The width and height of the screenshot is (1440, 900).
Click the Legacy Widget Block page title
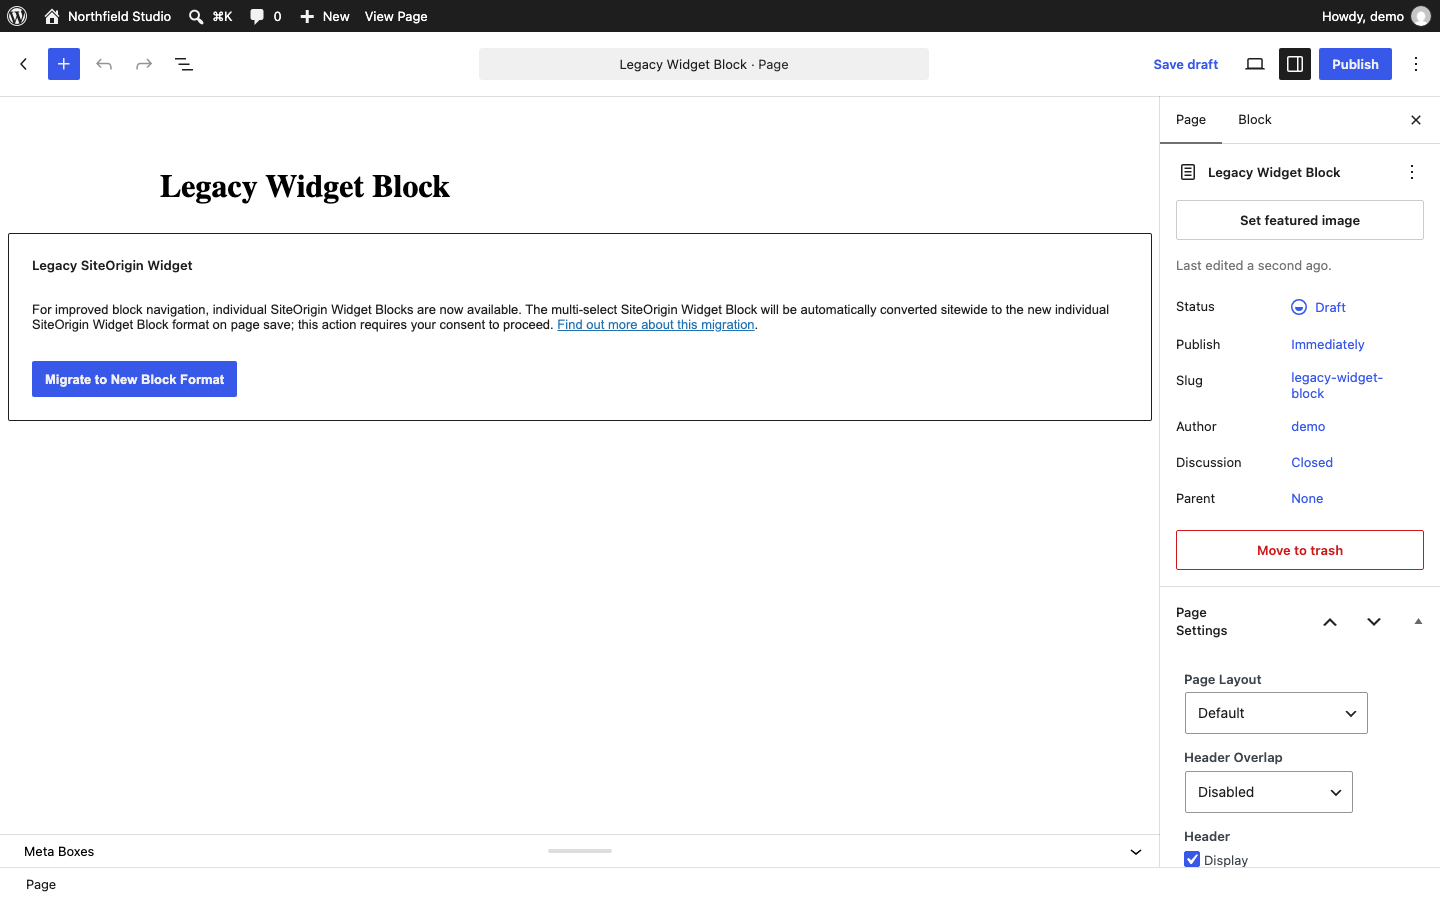(x=305, y=186)
